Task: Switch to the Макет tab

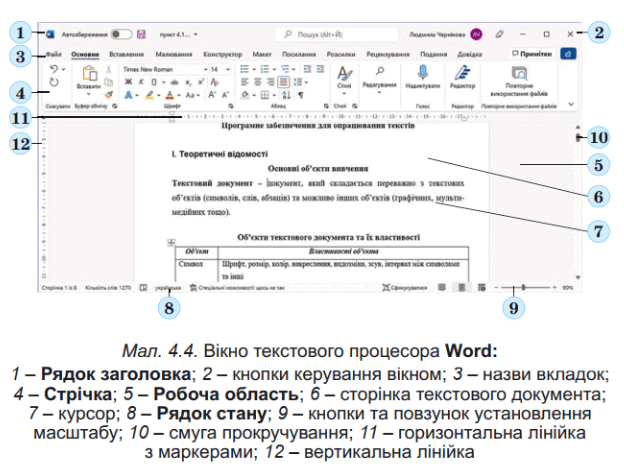Action: pyautogui.click(x=261, y=54)
